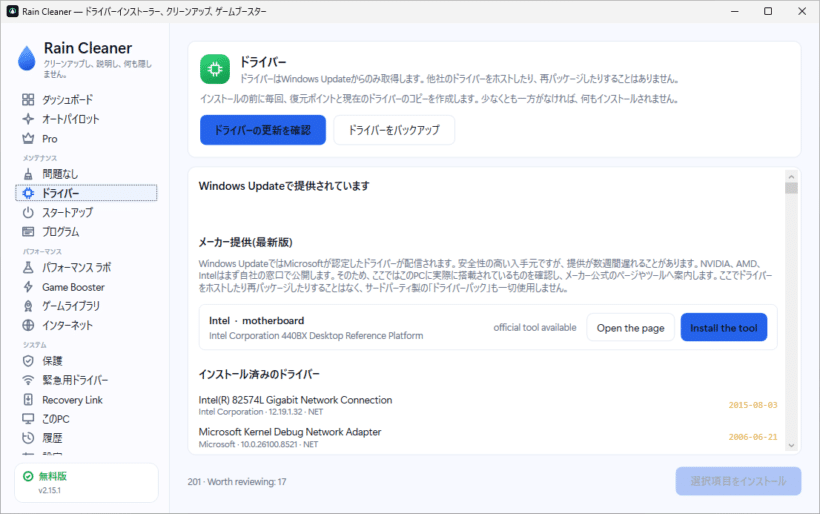Click Install the tool button
Viewport: 820px width, 514px height.
click(x=724, y=327)
